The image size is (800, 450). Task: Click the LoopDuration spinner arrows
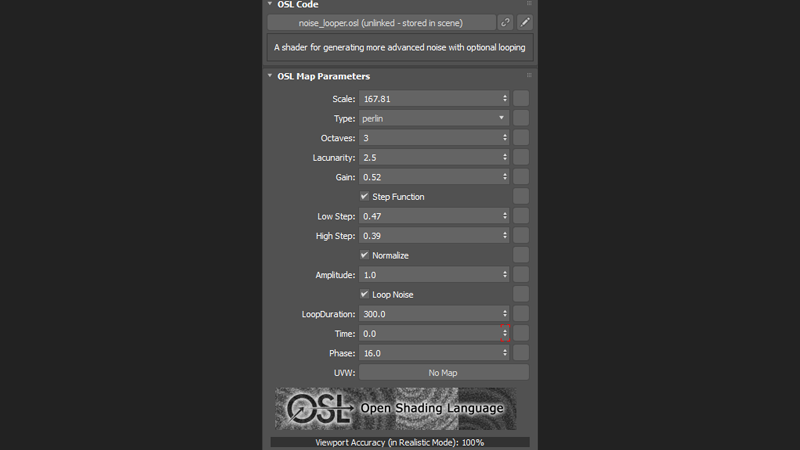(505, 314)
